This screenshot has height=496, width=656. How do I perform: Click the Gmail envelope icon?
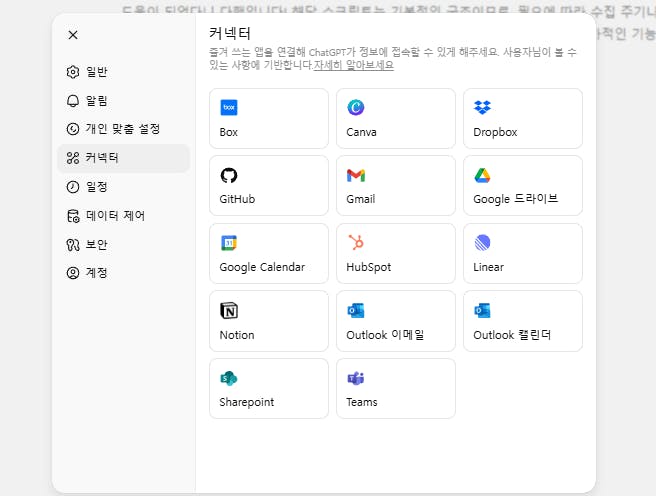coord(356,175)
